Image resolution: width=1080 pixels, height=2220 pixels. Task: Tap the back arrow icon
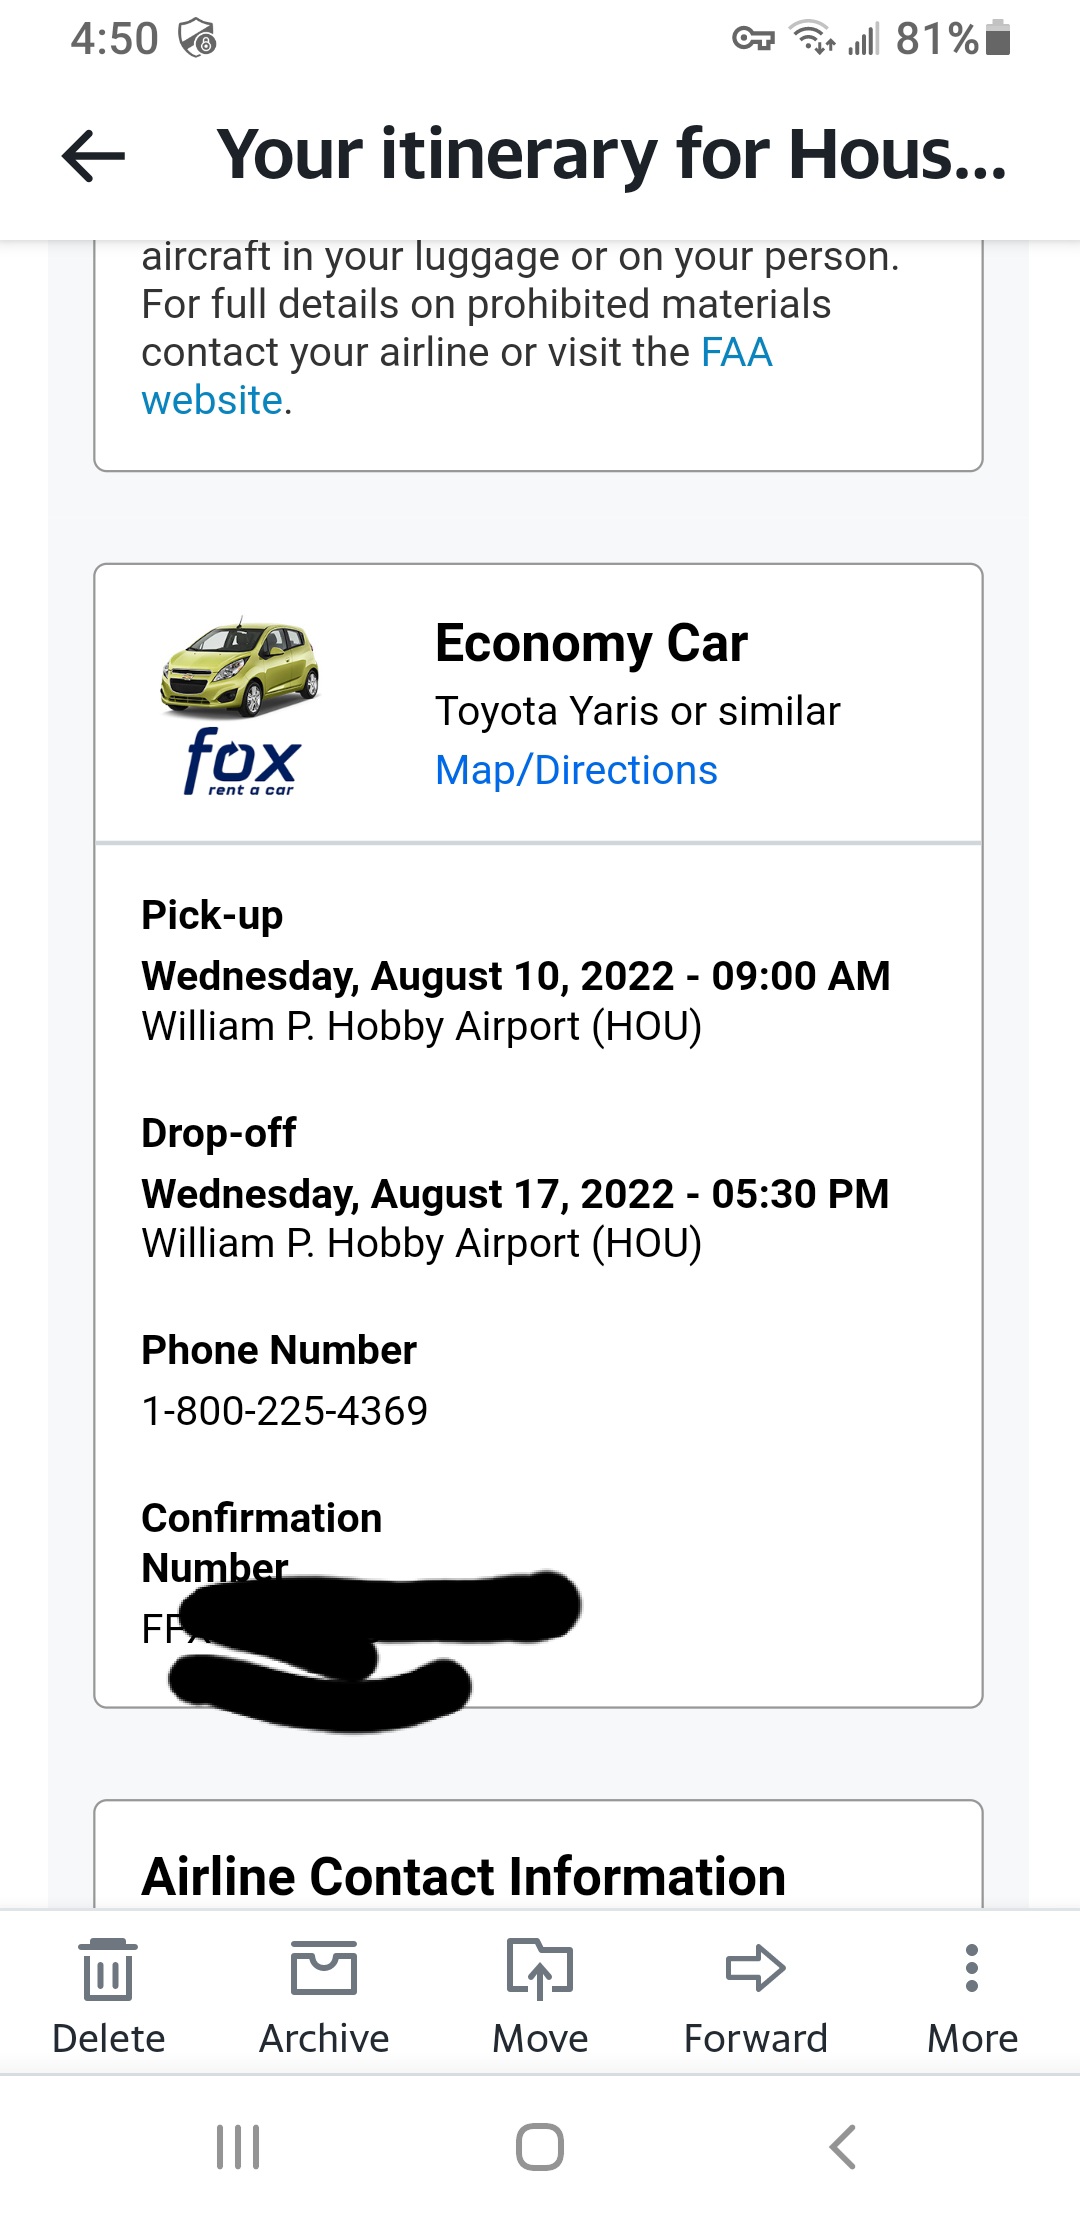pos(93,156)
